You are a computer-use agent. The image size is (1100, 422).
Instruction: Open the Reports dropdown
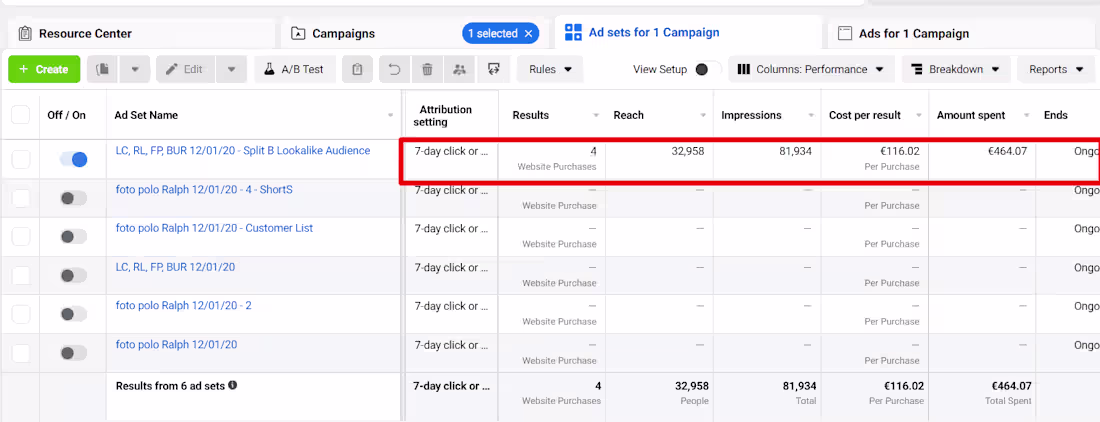point(1055,69)
